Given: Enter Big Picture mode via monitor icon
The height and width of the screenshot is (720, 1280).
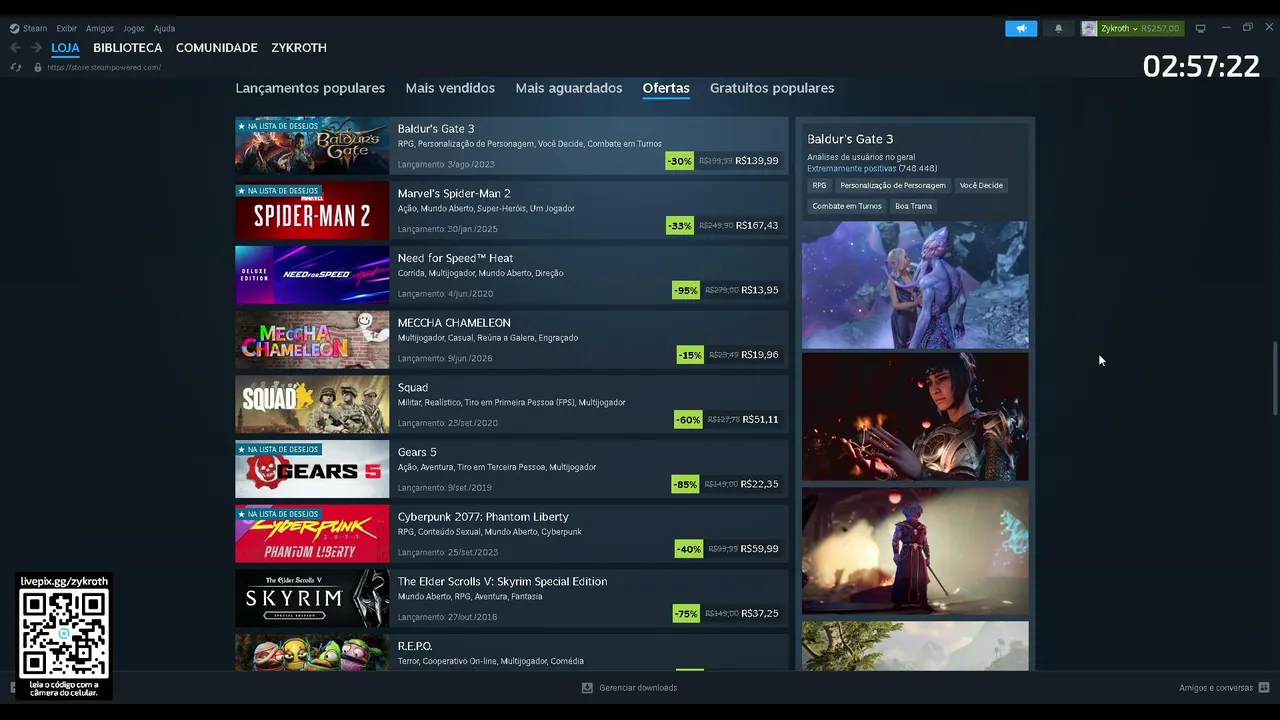Looking at the screenshot, I should (1201, 28).
